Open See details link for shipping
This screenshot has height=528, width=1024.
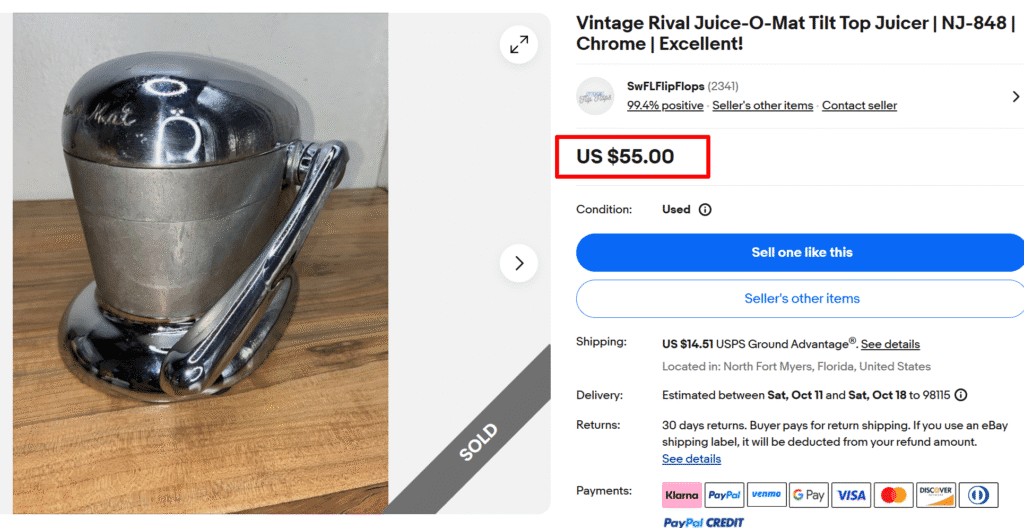(890, 344)
